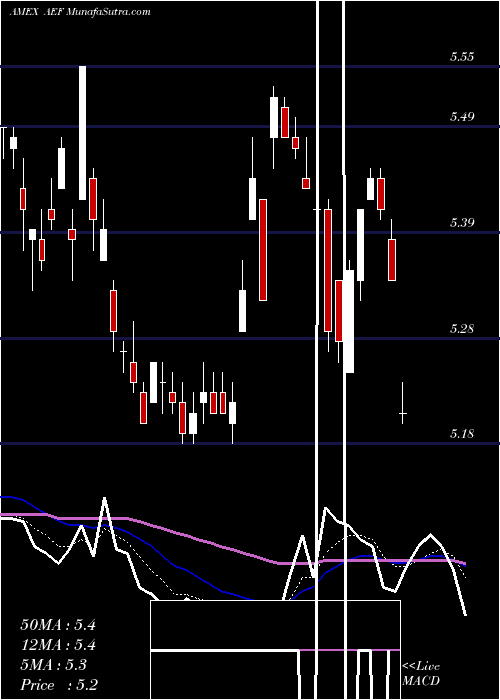Click the '<<Live MACD' label
This screenshot has height=700, width=500.
tap(421, 674)
